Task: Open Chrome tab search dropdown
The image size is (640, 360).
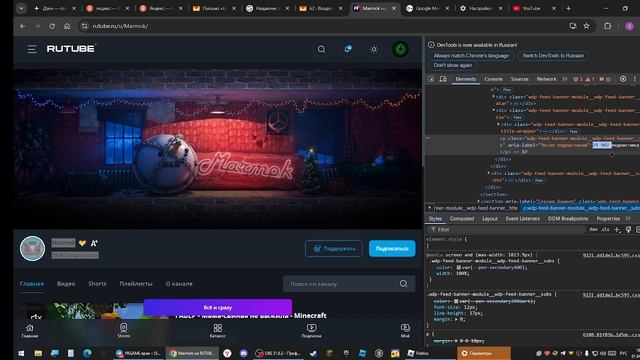Action: coord(21,8)
